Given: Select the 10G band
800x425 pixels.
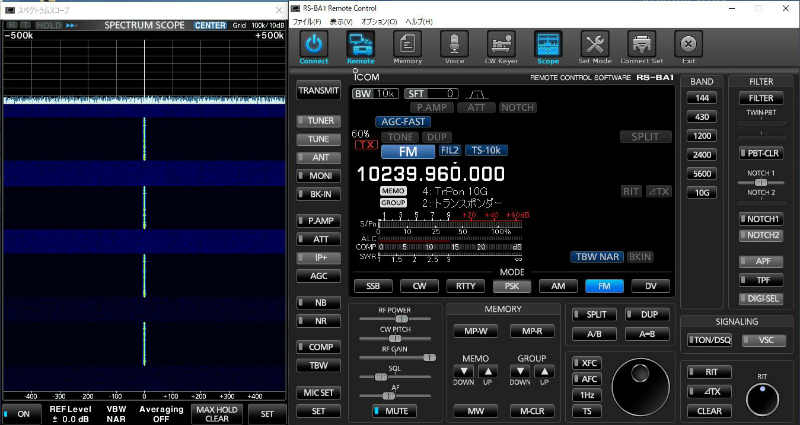Looking at the screenshot, I should [702, 192].
